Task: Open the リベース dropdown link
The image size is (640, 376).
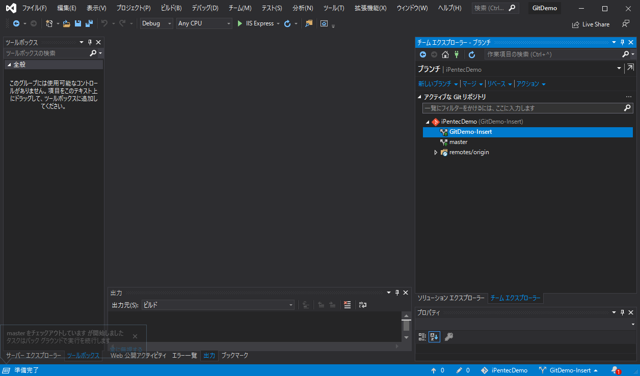Action: click(499, 84)
